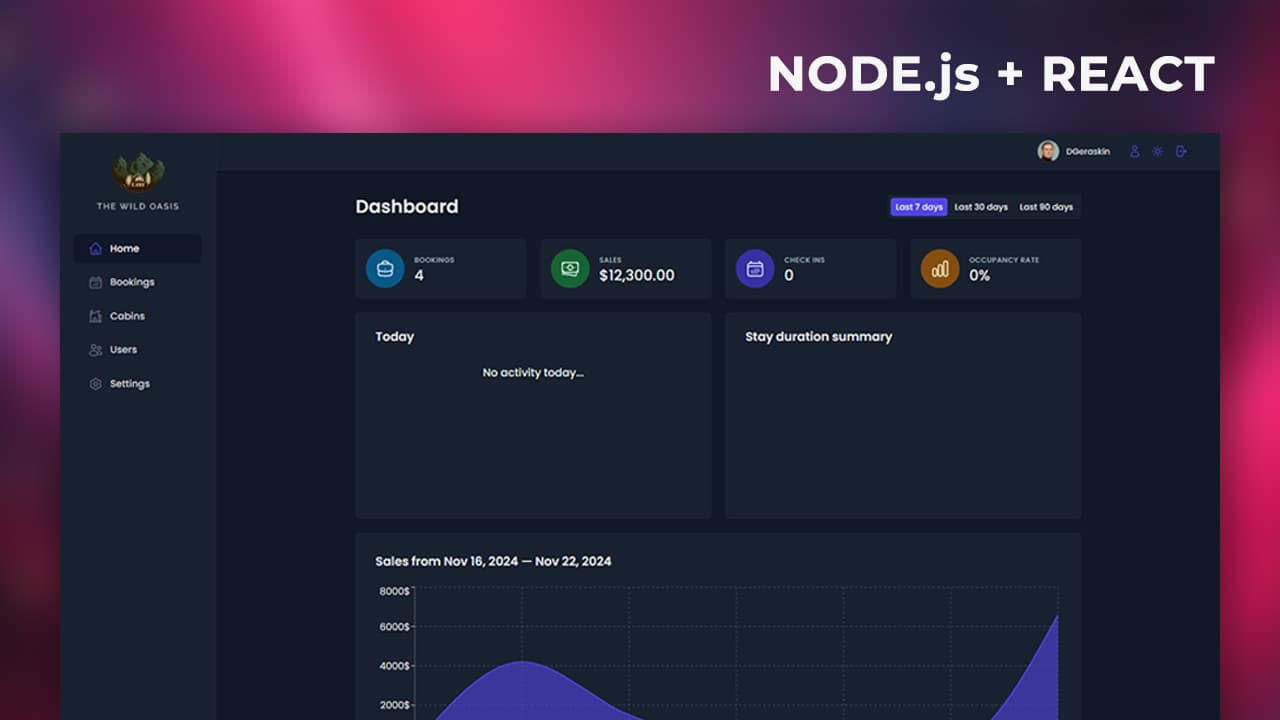Click the 6000$ axis label on chart
This screenshot has width=1280, height=720.
394,627
